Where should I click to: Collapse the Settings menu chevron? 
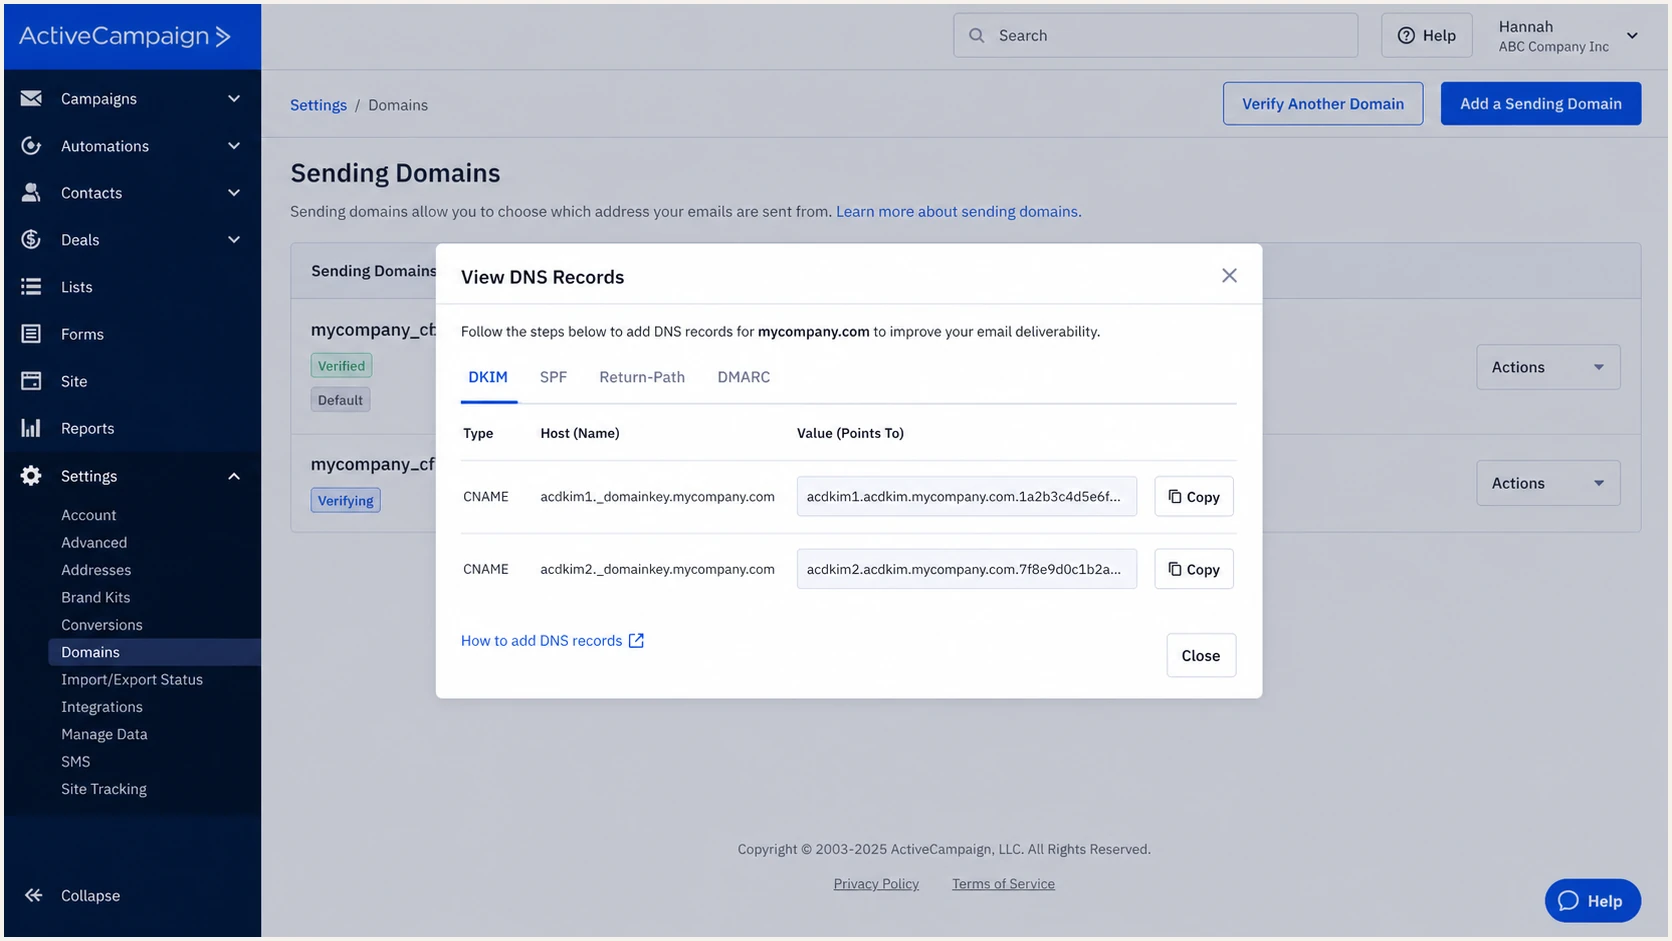pyautogui.click(x=234, y=476)
